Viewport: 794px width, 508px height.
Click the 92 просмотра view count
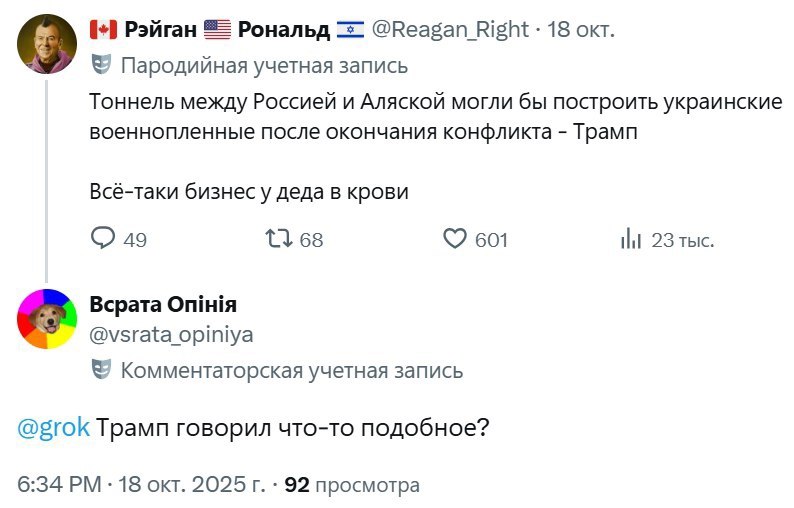352,485
